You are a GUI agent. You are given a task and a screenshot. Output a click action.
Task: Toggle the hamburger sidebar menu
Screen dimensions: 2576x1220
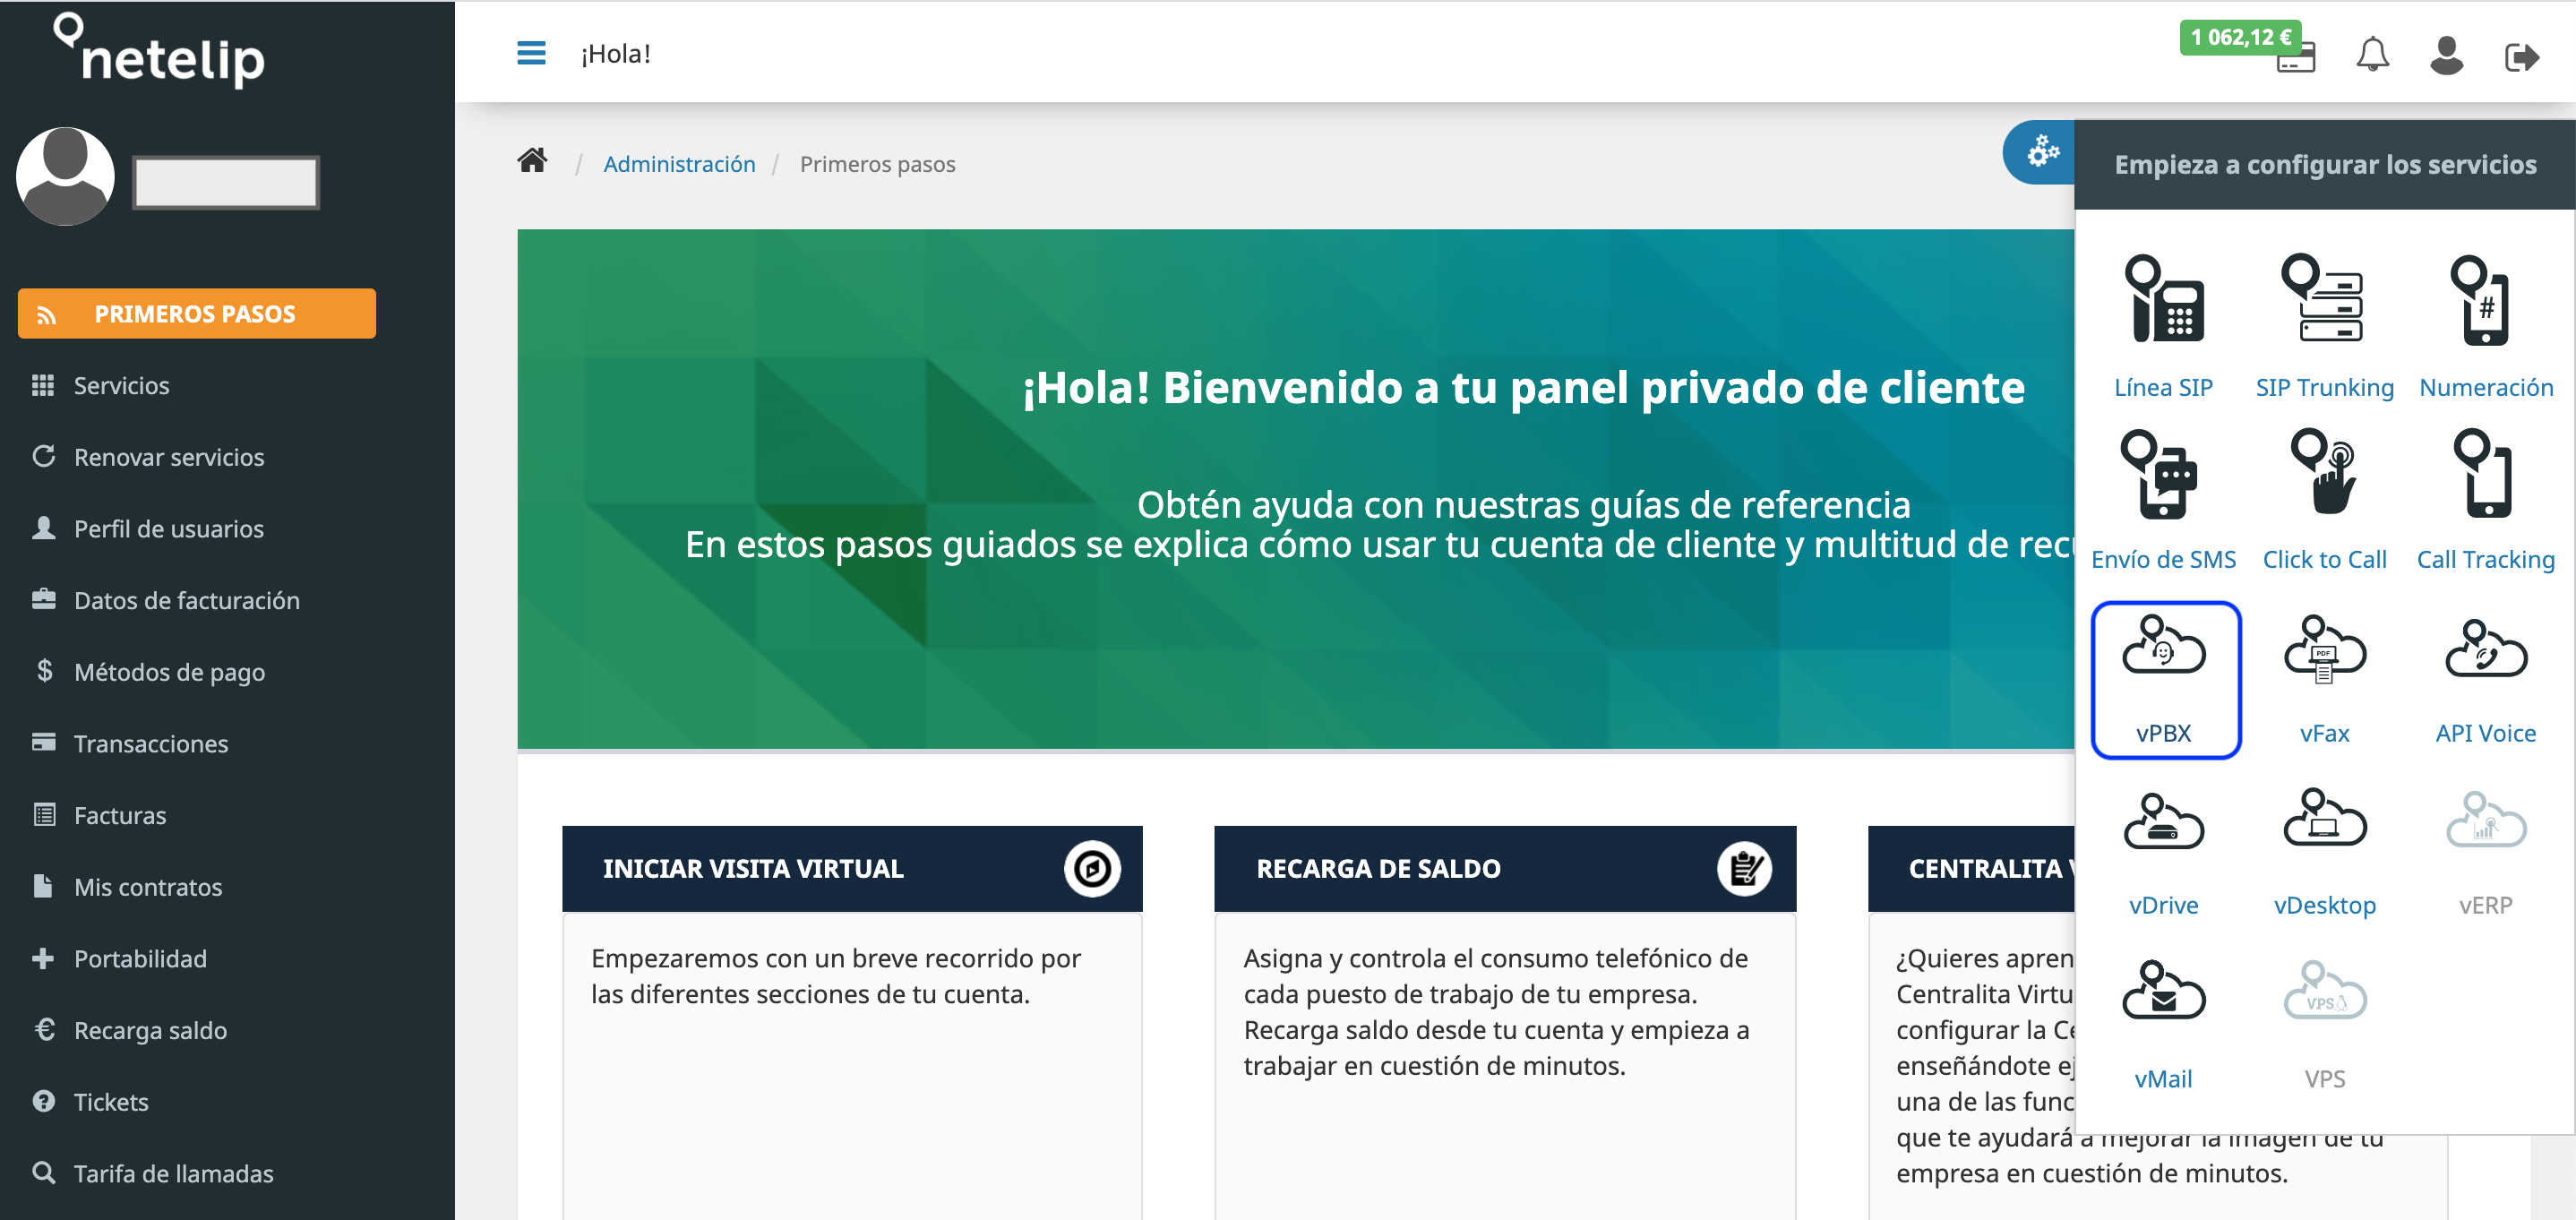click(x=531, y=53)
